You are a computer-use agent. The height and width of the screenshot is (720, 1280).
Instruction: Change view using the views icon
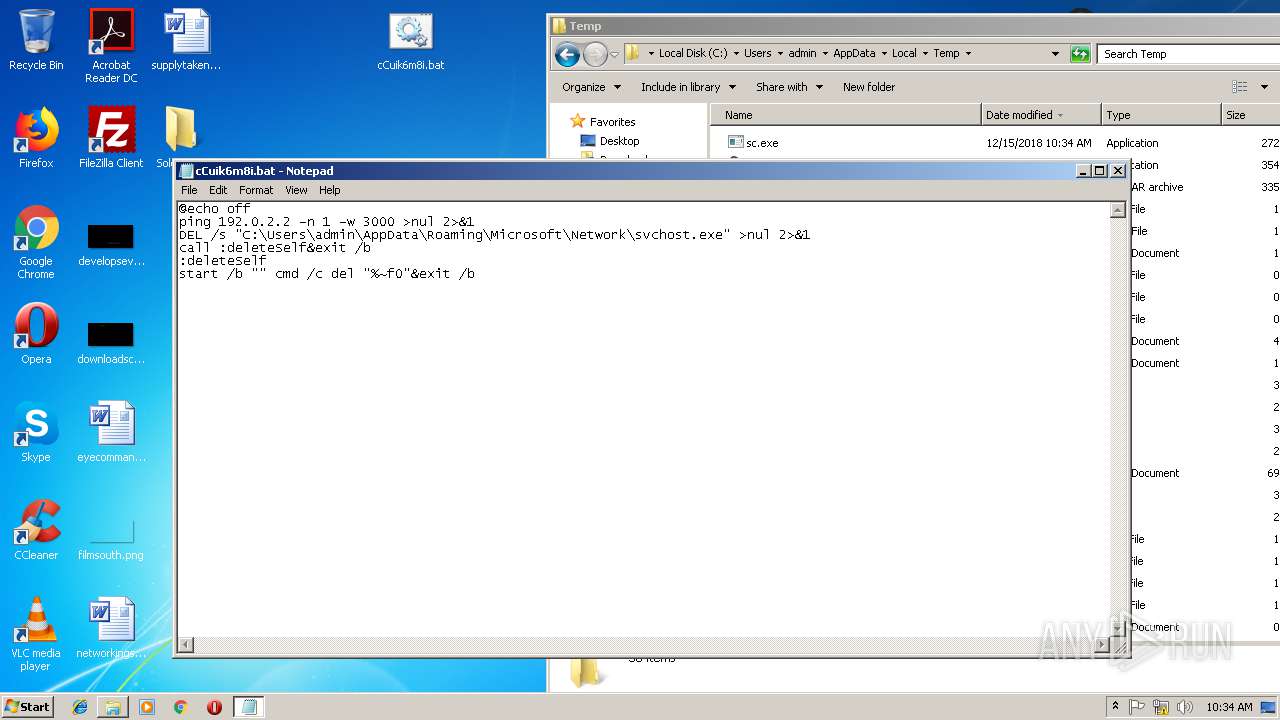[1240, 87]
